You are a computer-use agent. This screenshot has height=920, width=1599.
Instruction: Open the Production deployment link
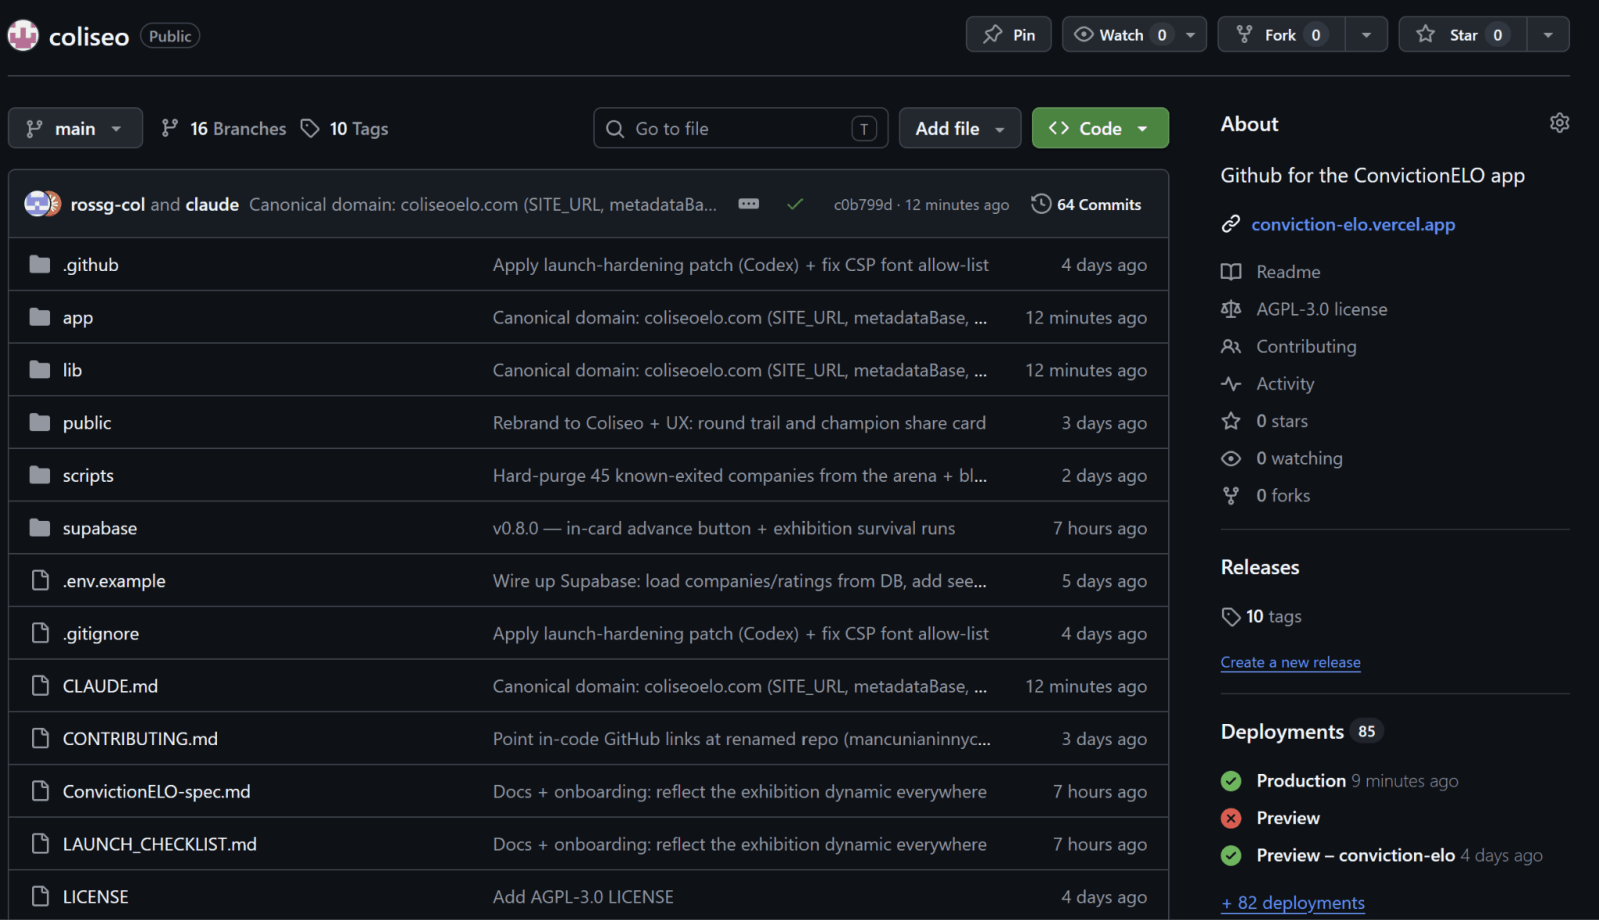(1301, 781)
